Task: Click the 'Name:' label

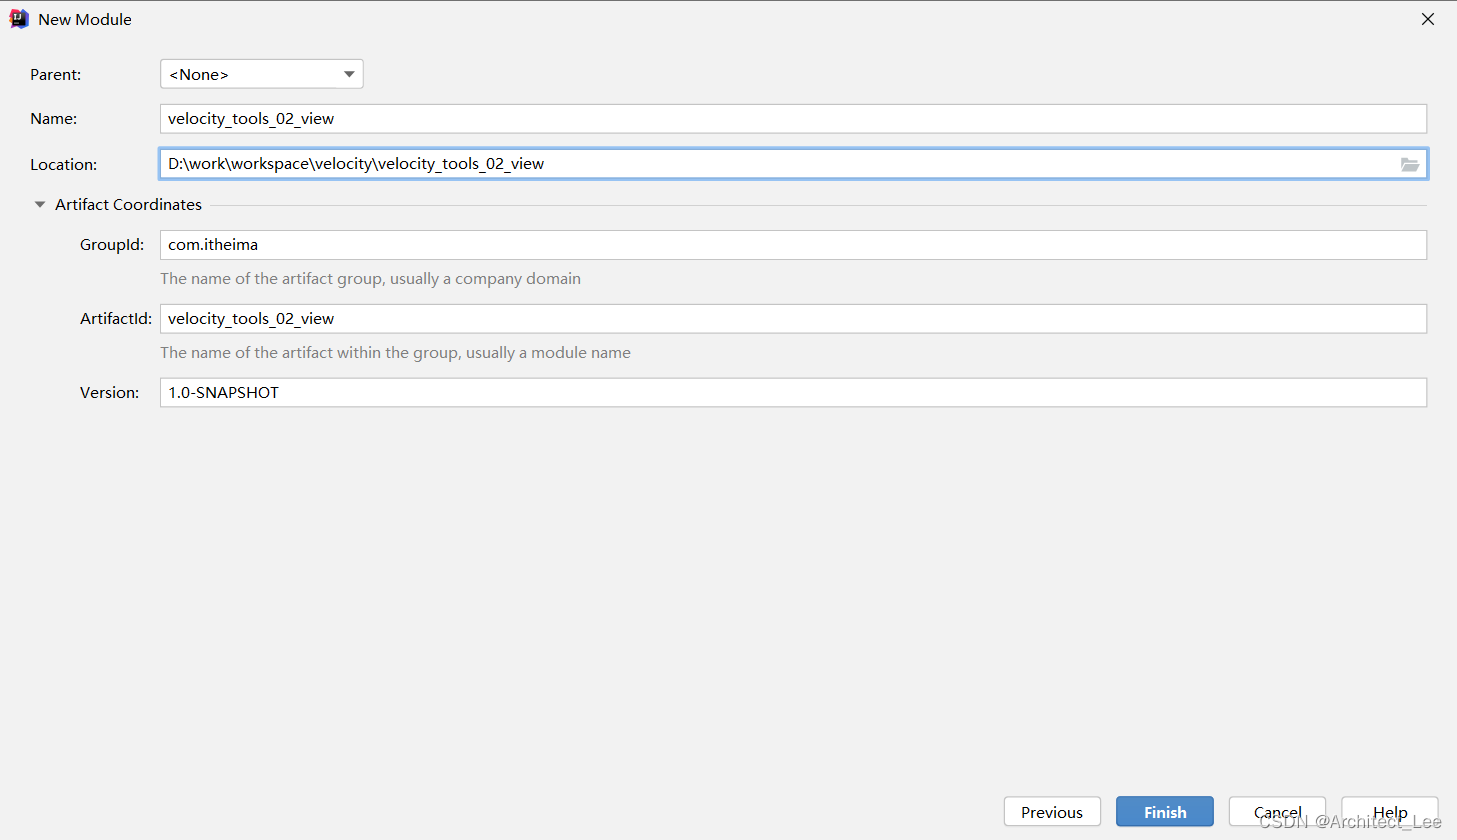Action: pyautogui.click(x=54, y=119)
